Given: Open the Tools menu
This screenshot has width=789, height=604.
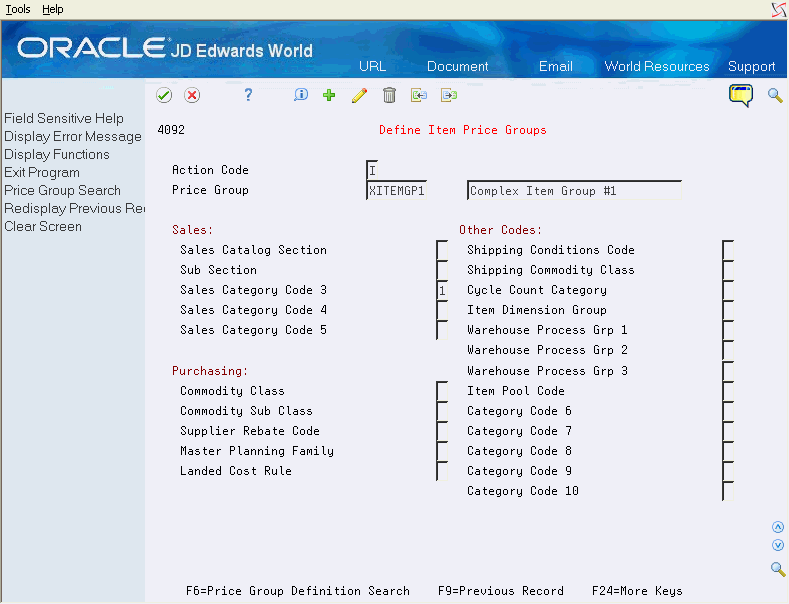Looking at the screenshot, I should (18, 9).
